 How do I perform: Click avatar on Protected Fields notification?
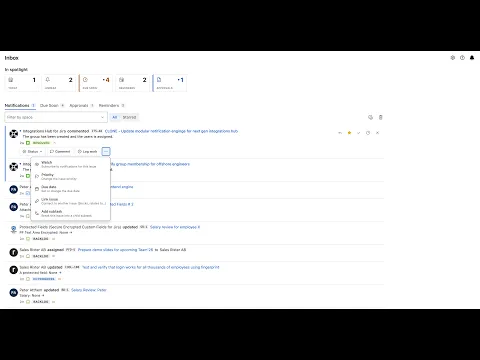tap(14, 230)
